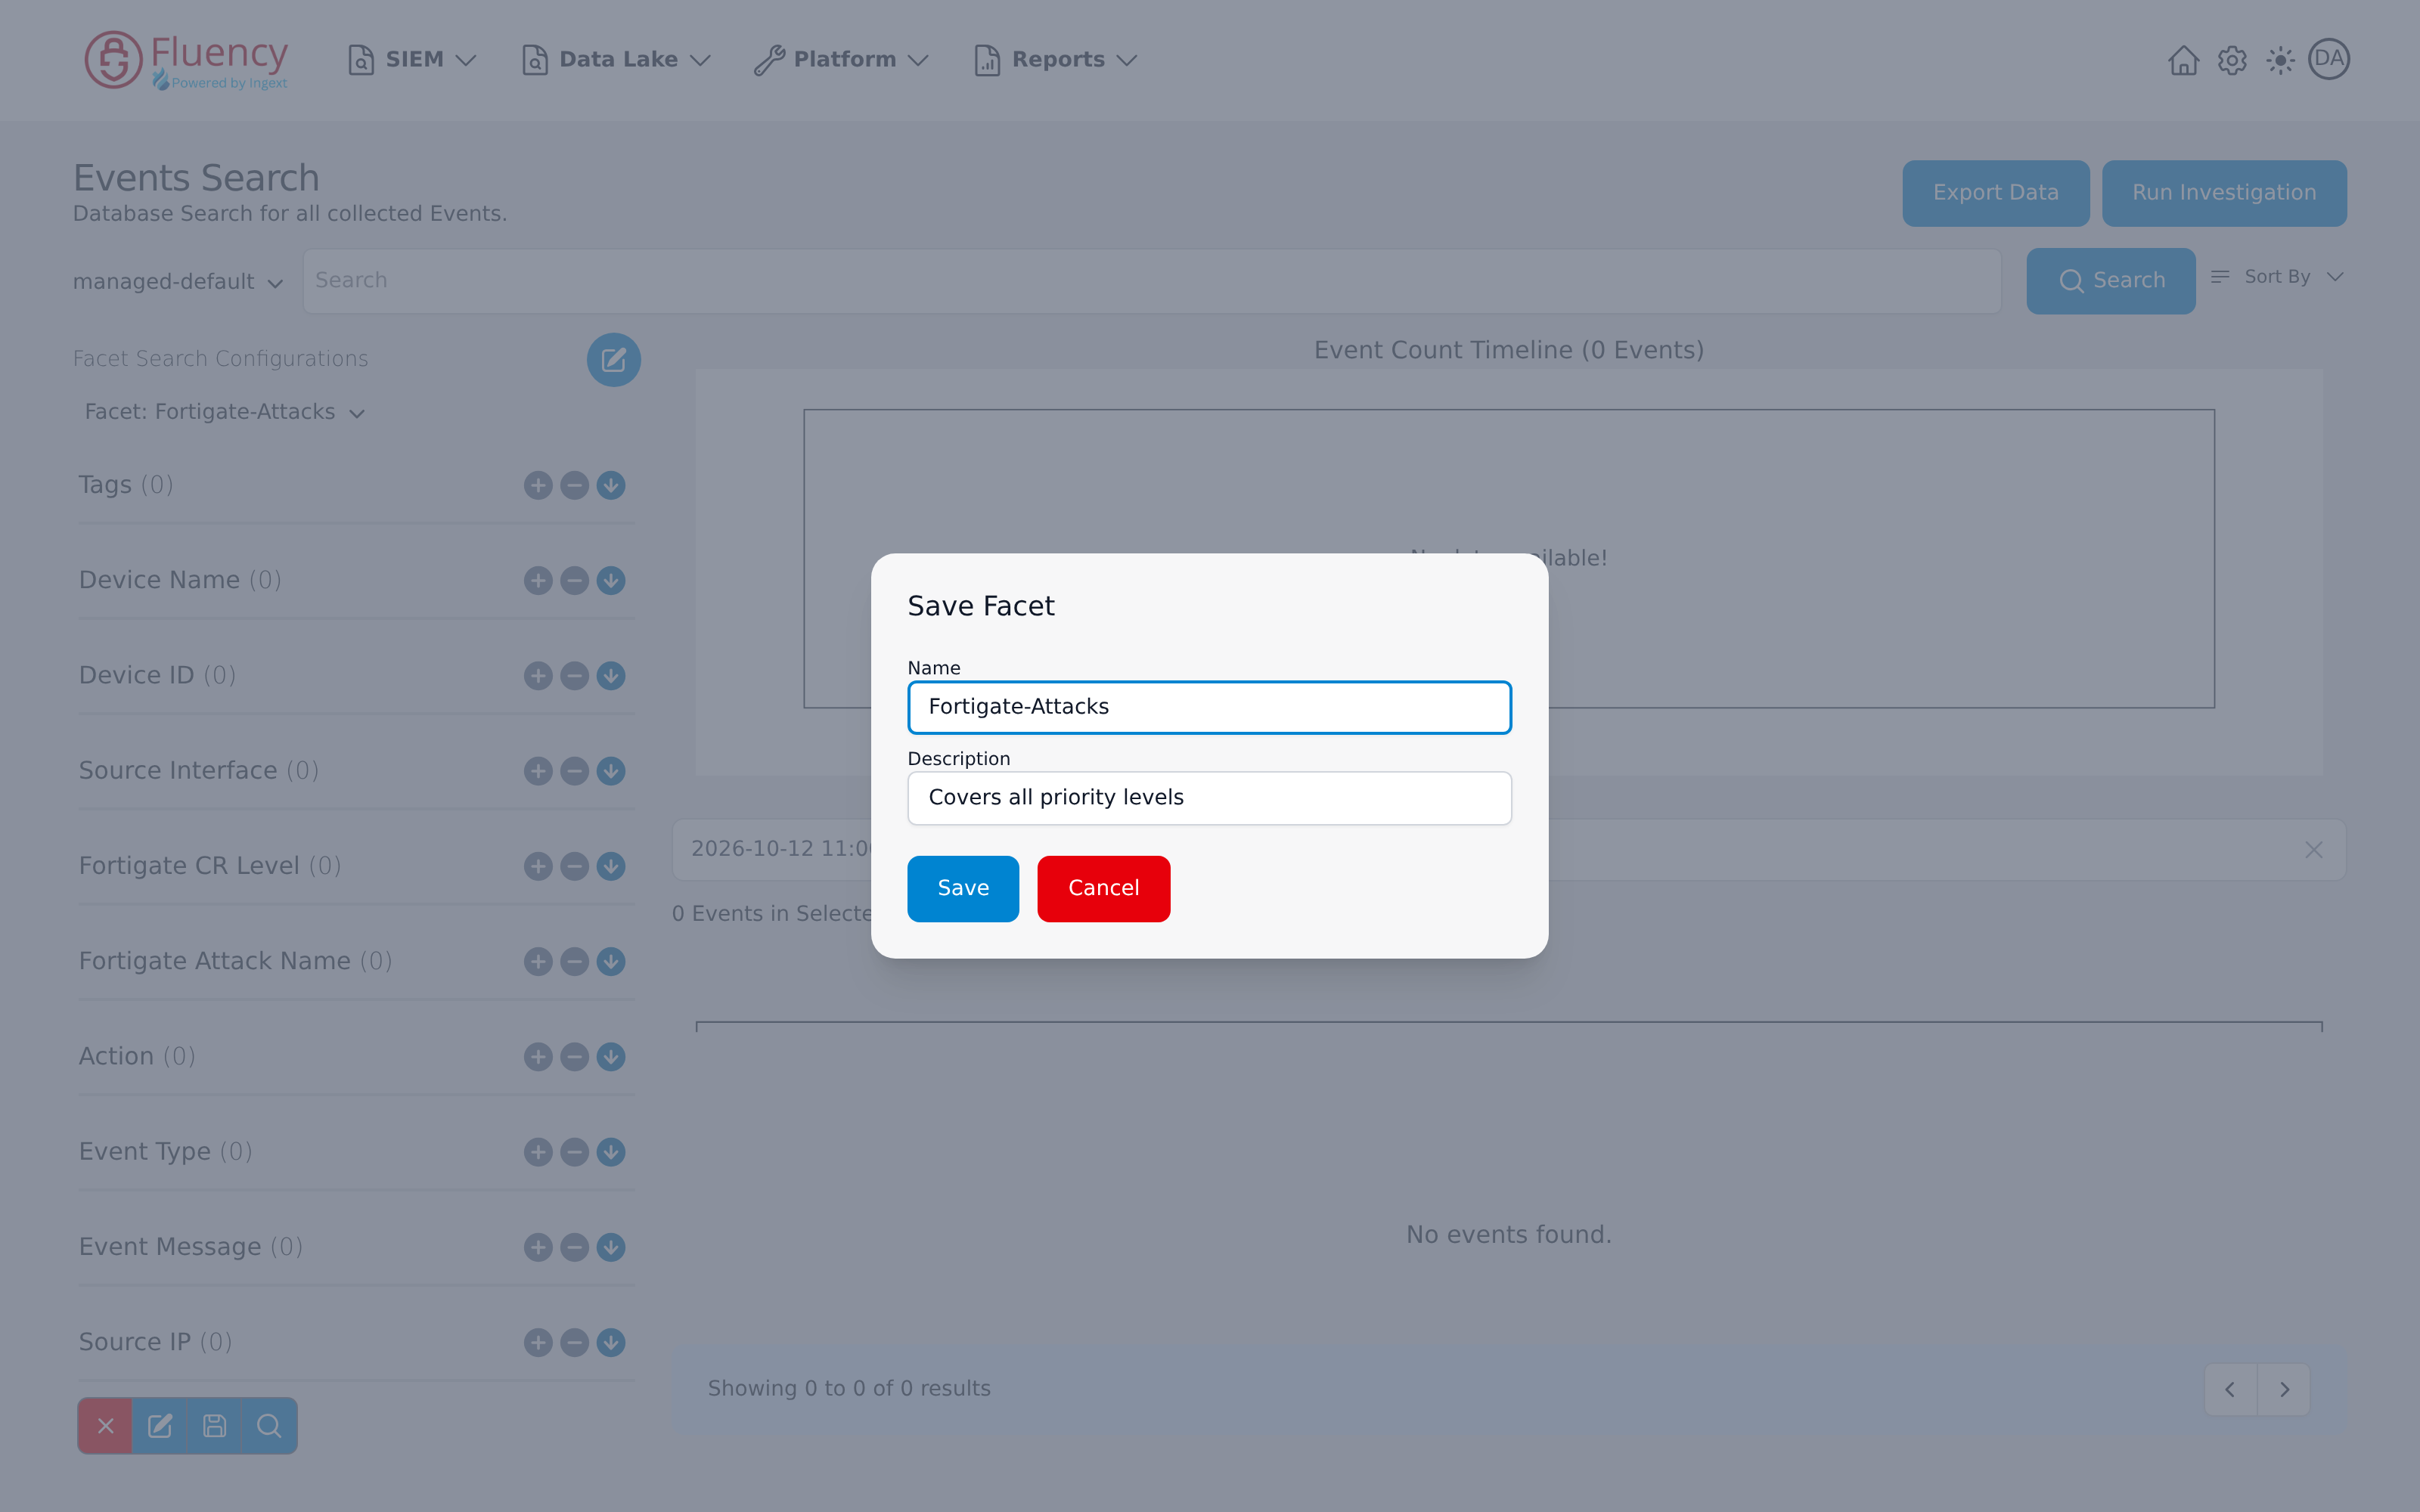2420x1512 pixels.
Task: Open the Platform menu
Action: click(x=841, y=60)
